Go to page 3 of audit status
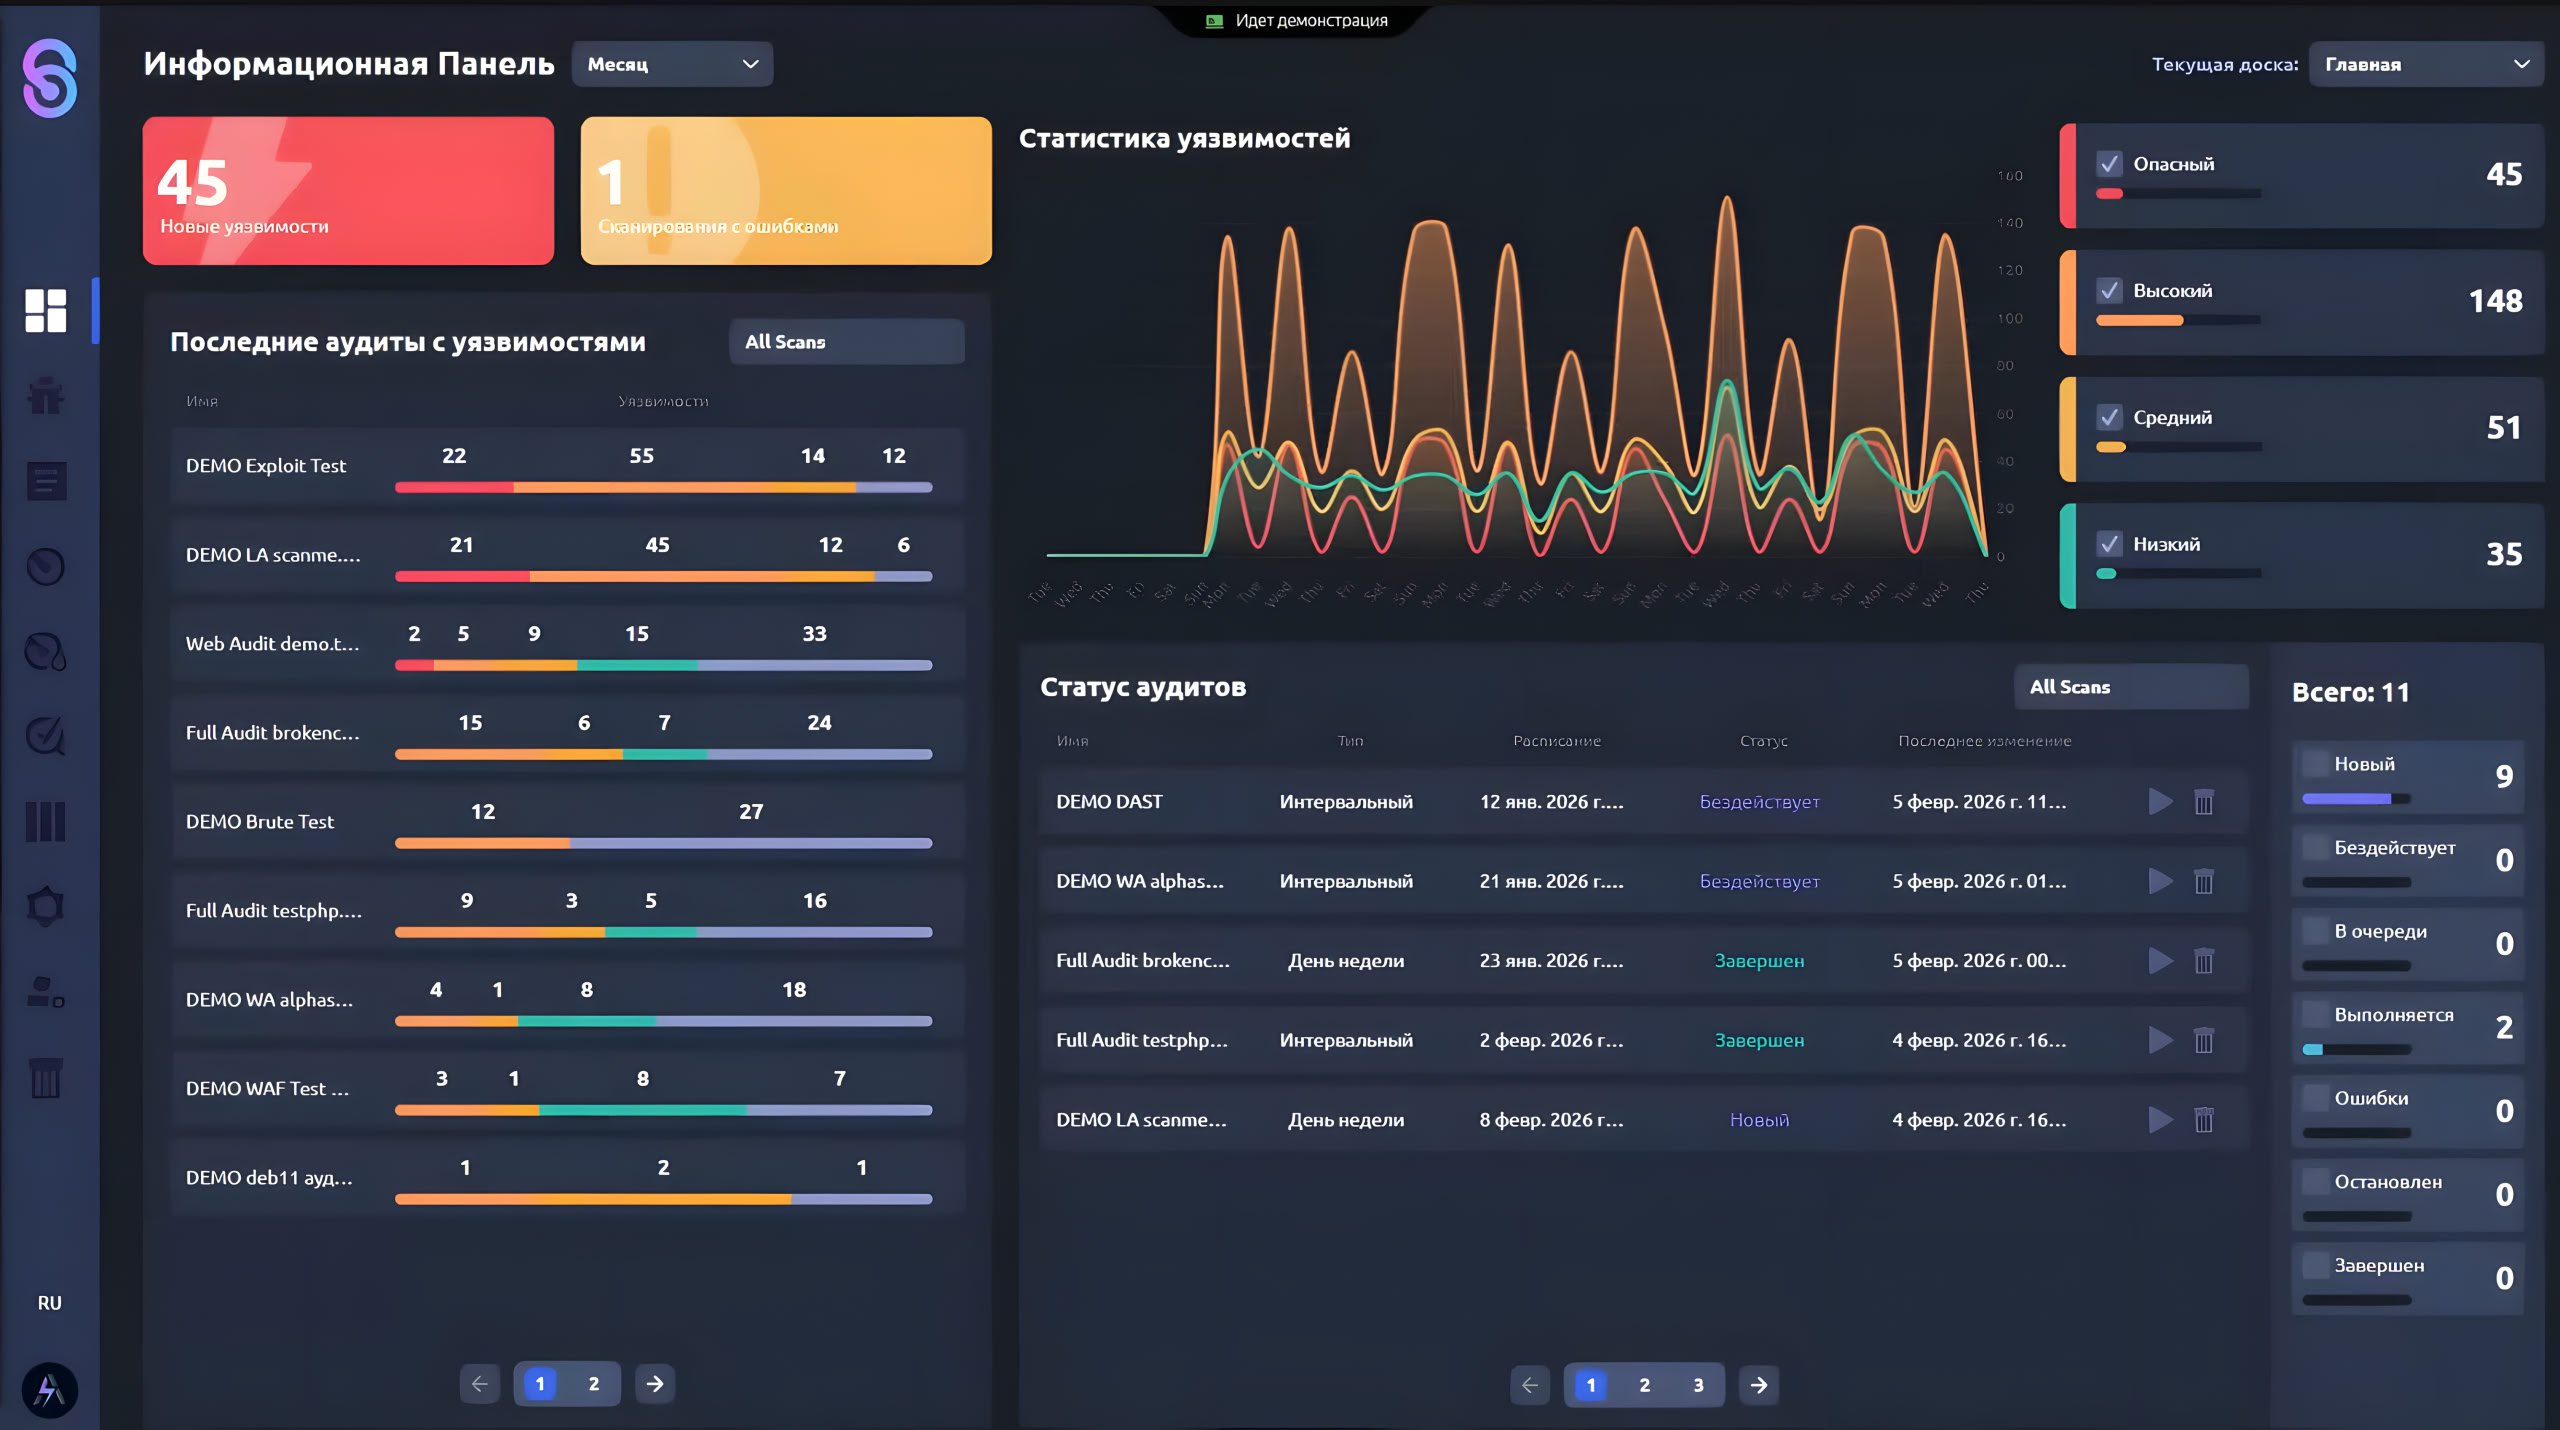This screenshot has width=2560, height=1430. coord(1698,1385)
